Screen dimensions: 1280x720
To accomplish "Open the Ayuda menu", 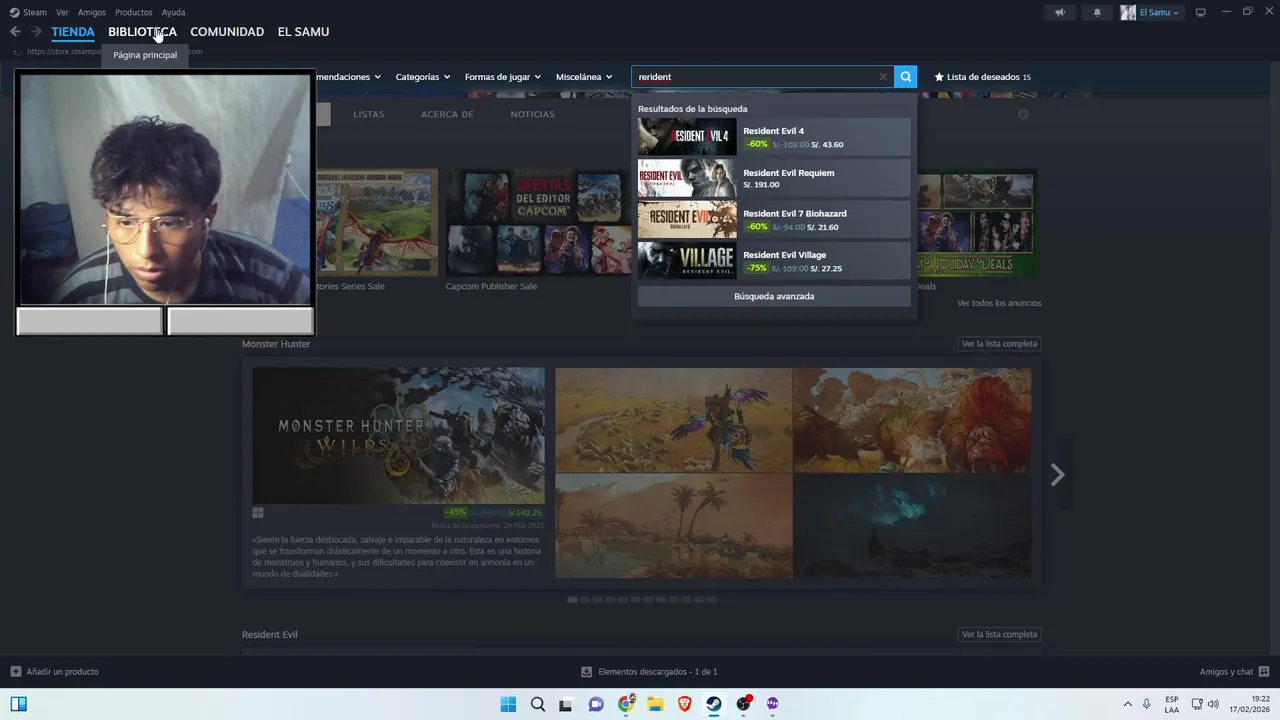I will pyautogui.click(x=173, y=12).
